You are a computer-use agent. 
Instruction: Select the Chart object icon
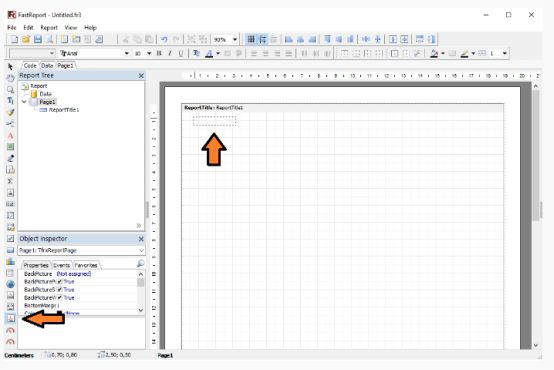tap(10, 262)
